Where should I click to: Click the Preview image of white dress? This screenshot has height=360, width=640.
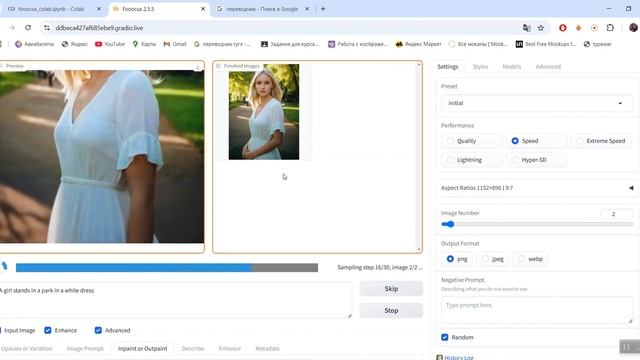[x=102, y=156]
